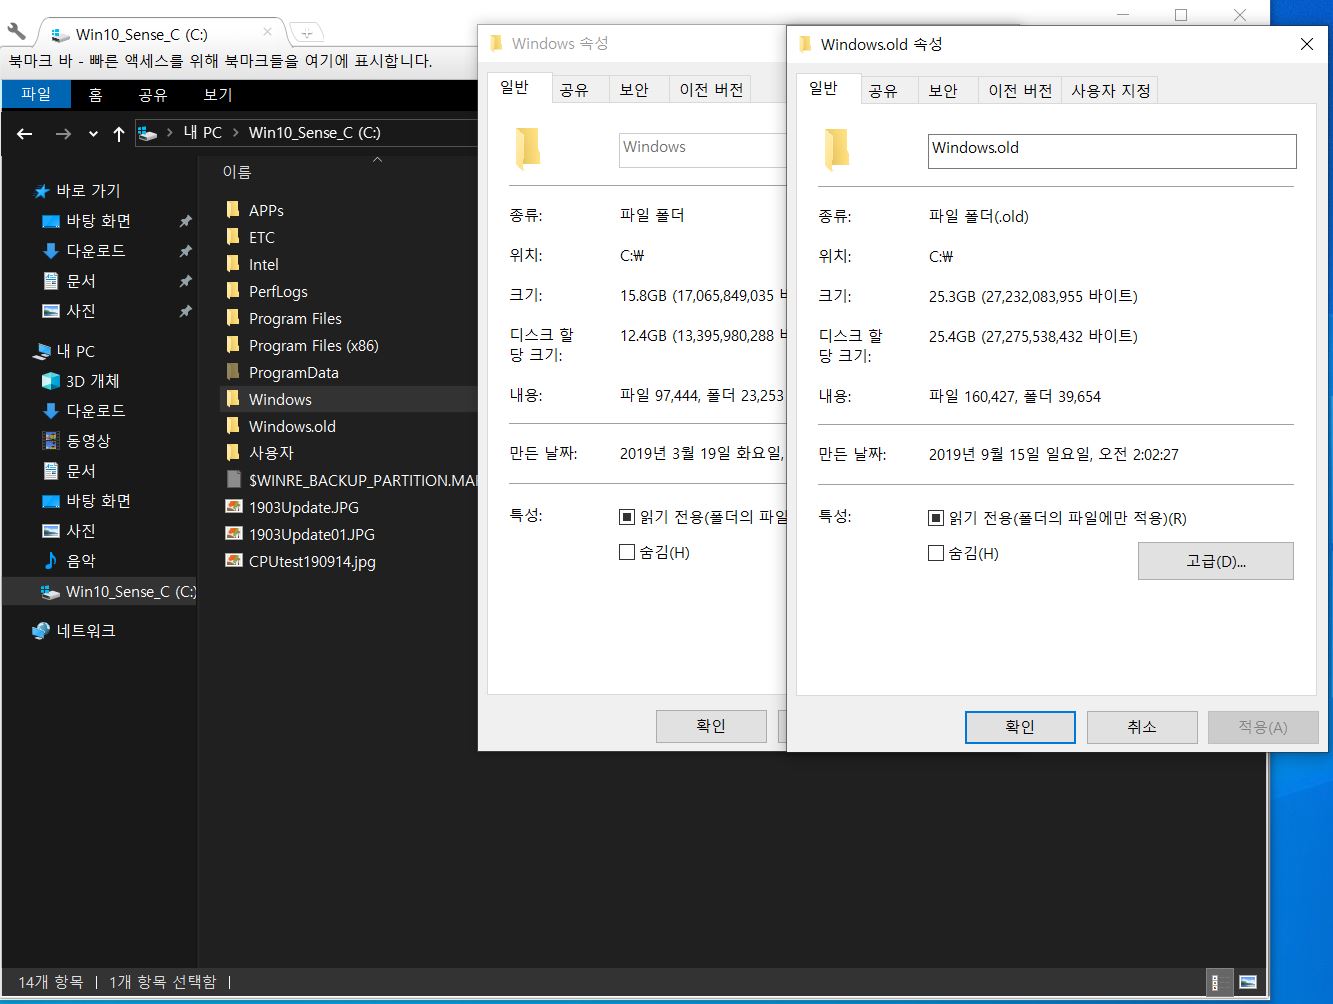Image resolution: width=1333 pixels, height=1004 pixels.
Task: Click 취소 in Windows.old 속성 dialog
Action: tap(1142, 727)
